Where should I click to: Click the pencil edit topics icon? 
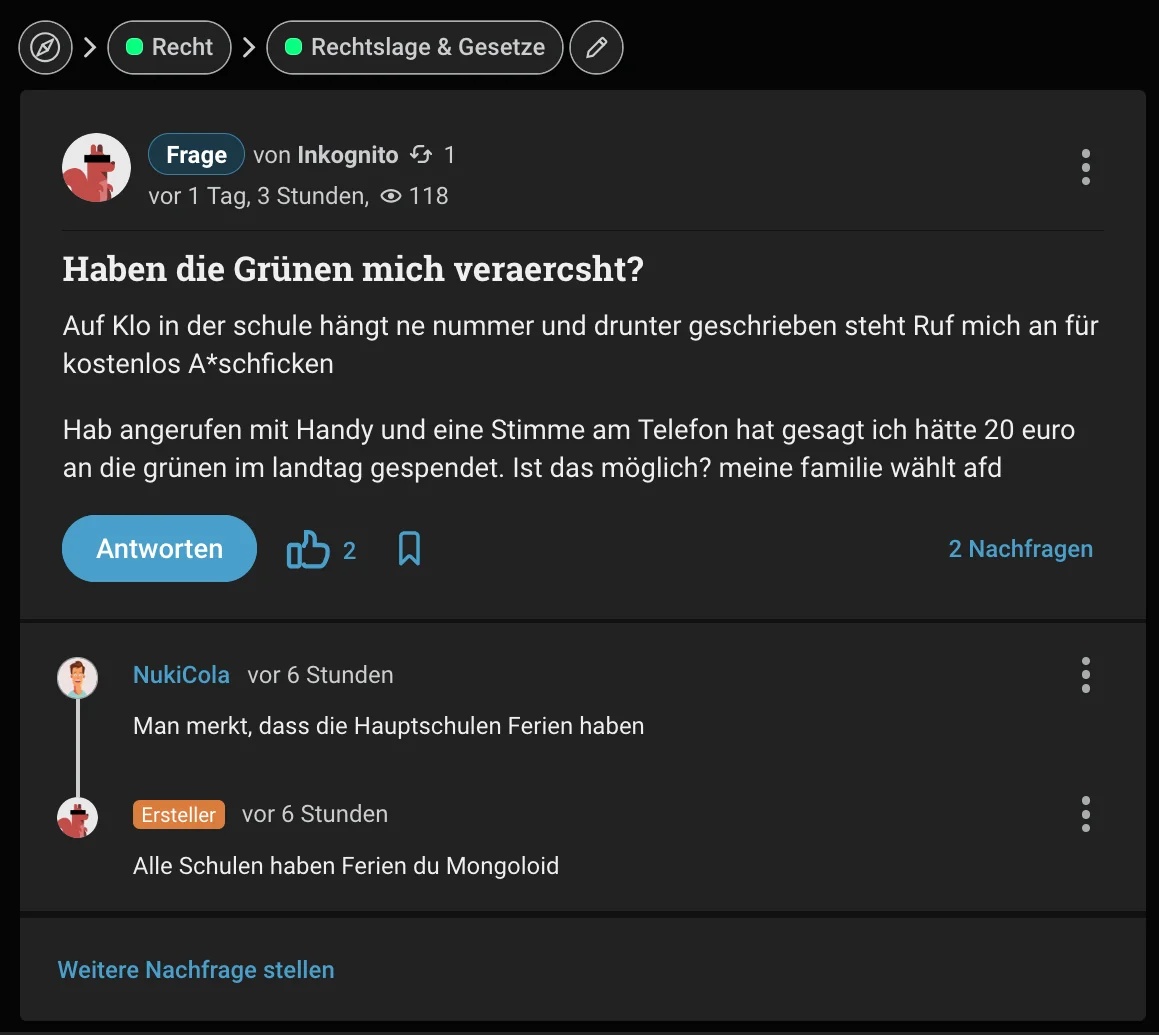click(596, 48)
